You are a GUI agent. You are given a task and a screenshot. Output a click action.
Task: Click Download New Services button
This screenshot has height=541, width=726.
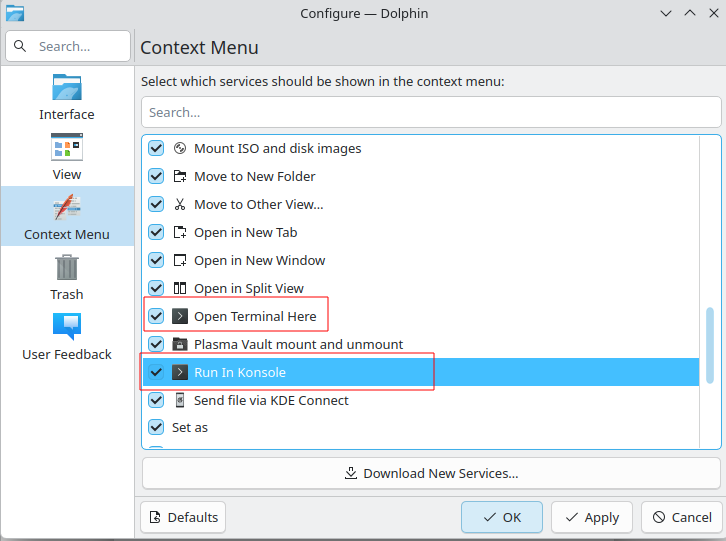click(x=431, y=473)
